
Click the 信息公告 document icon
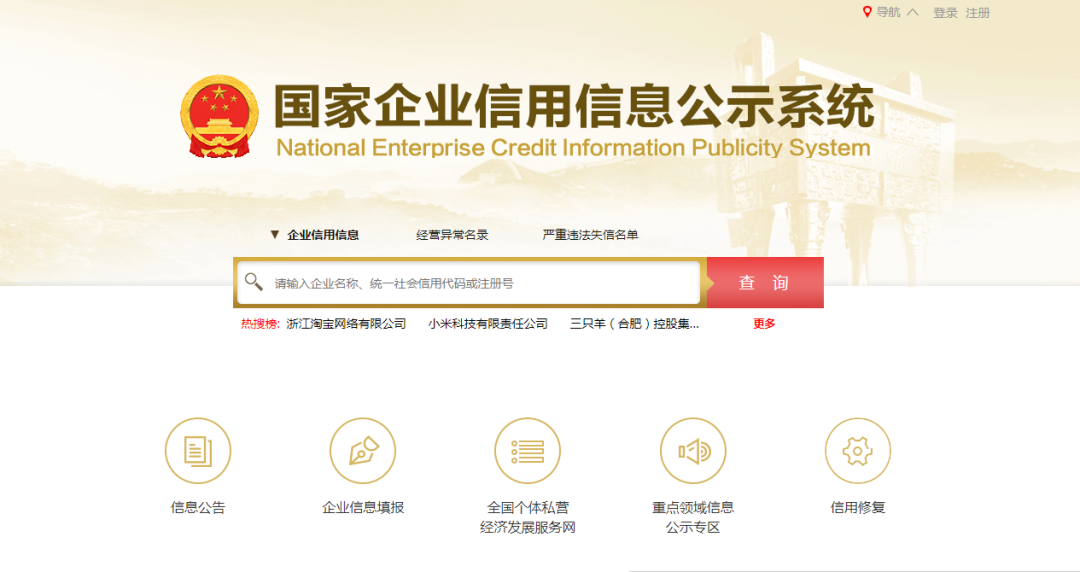[198, 451]
